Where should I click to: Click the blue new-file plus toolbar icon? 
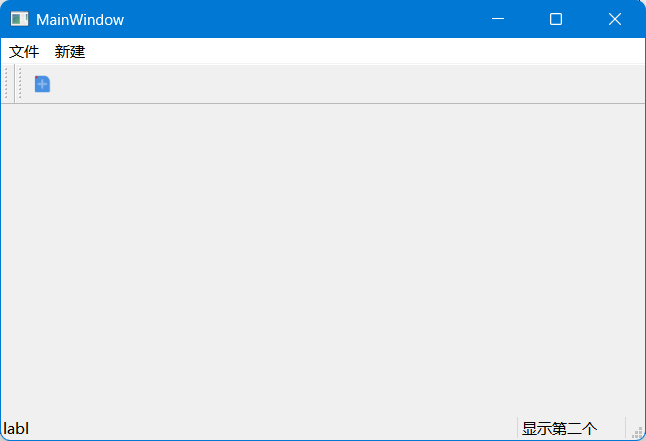tap(42, 84)
